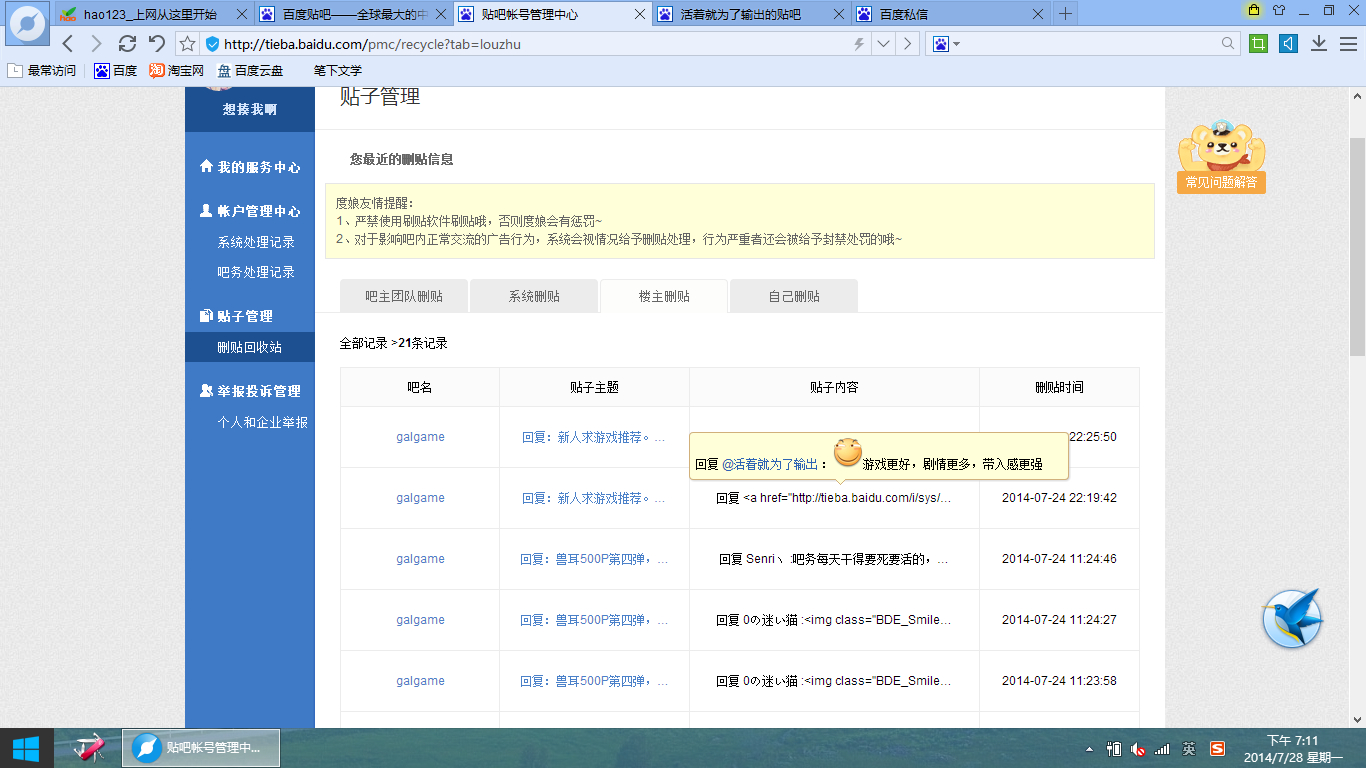Click the green crop screenshot icon

[1259, 44]
